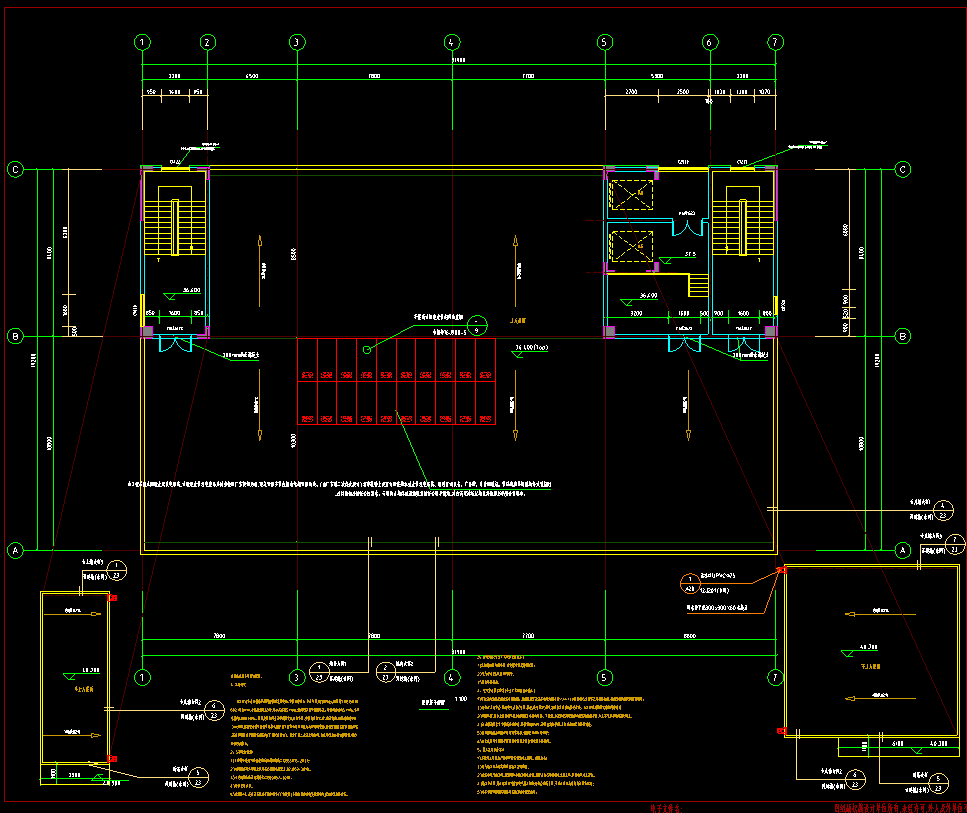Image resolution: width=967 pixels, height=813 pixels.
Task: Click axis bubble B on right side
Action: point(903,336)
